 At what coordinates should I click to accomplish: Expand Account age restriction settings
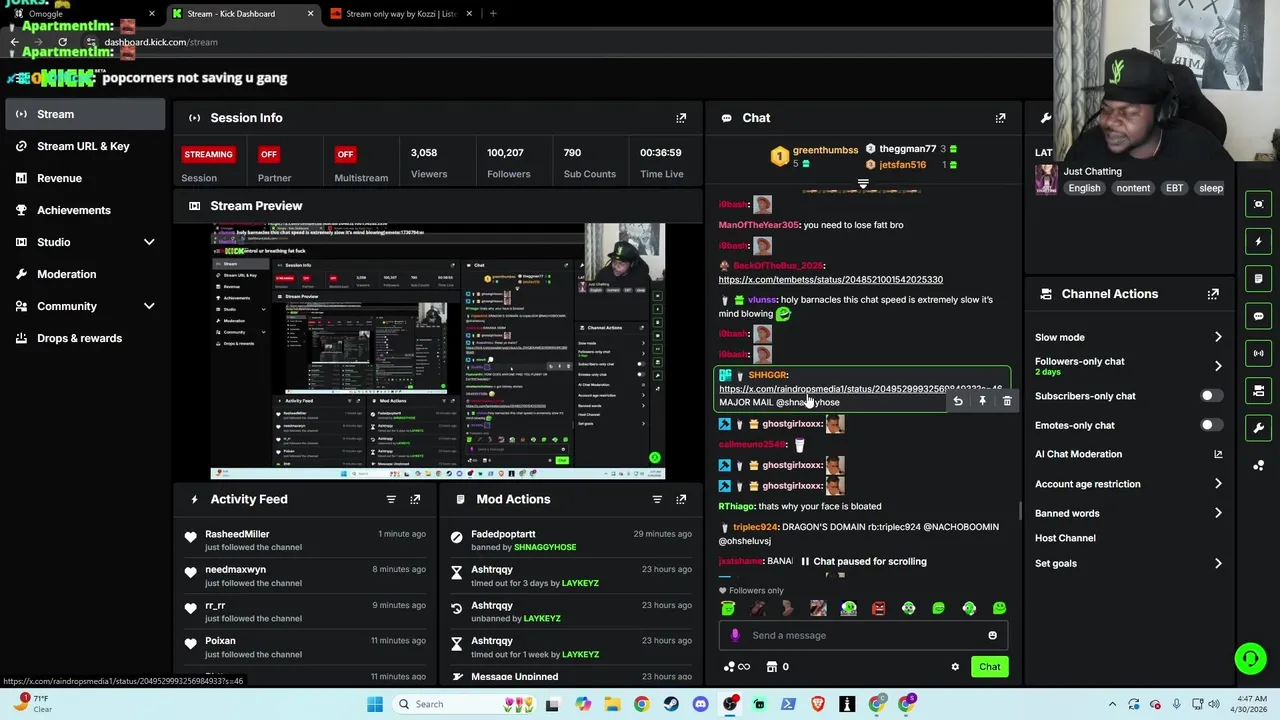(1218, 484)
